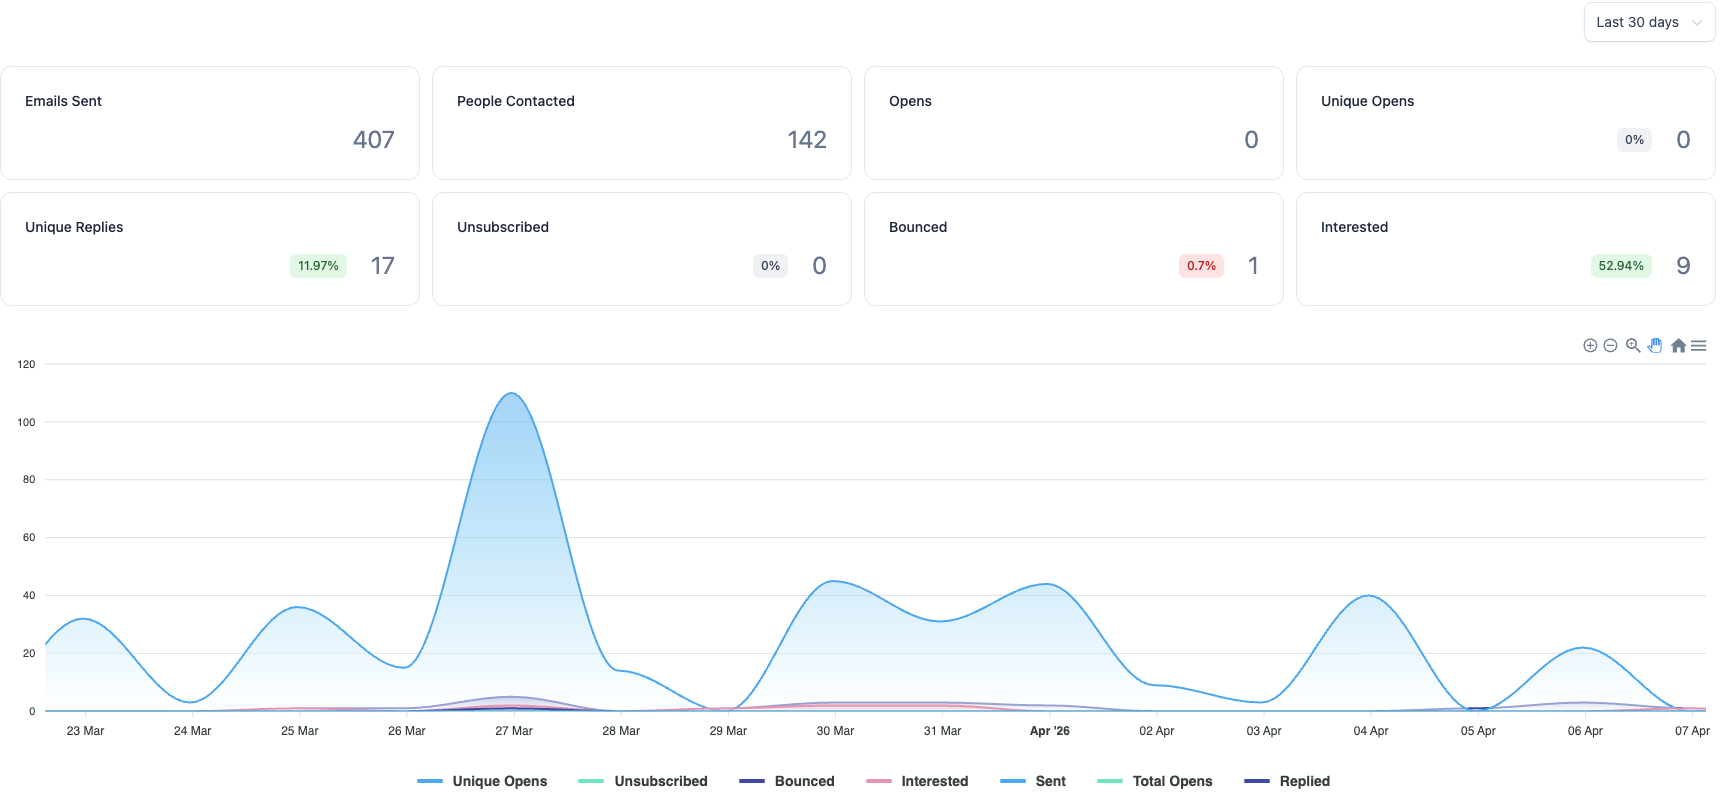Click the Unique Replies count 17
Viewport: 1720px width, 796px height.
(x=383, y=266)
